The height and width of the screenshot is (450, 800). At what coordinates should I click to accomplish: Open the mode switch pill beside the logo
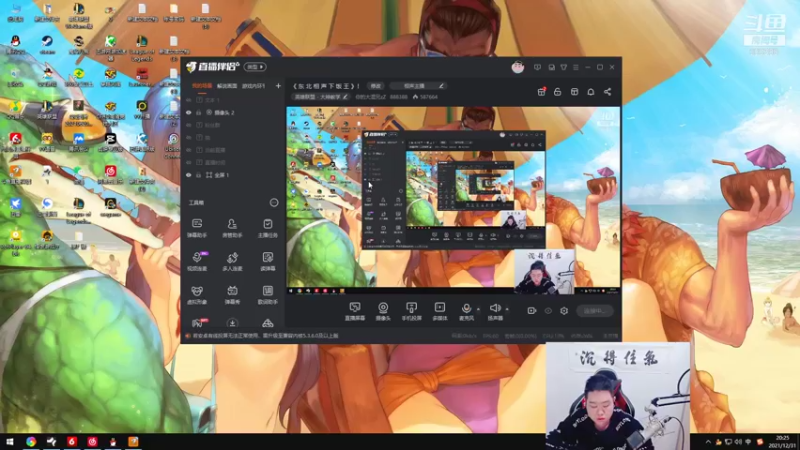pyautogui.click(x=255, y=67)
